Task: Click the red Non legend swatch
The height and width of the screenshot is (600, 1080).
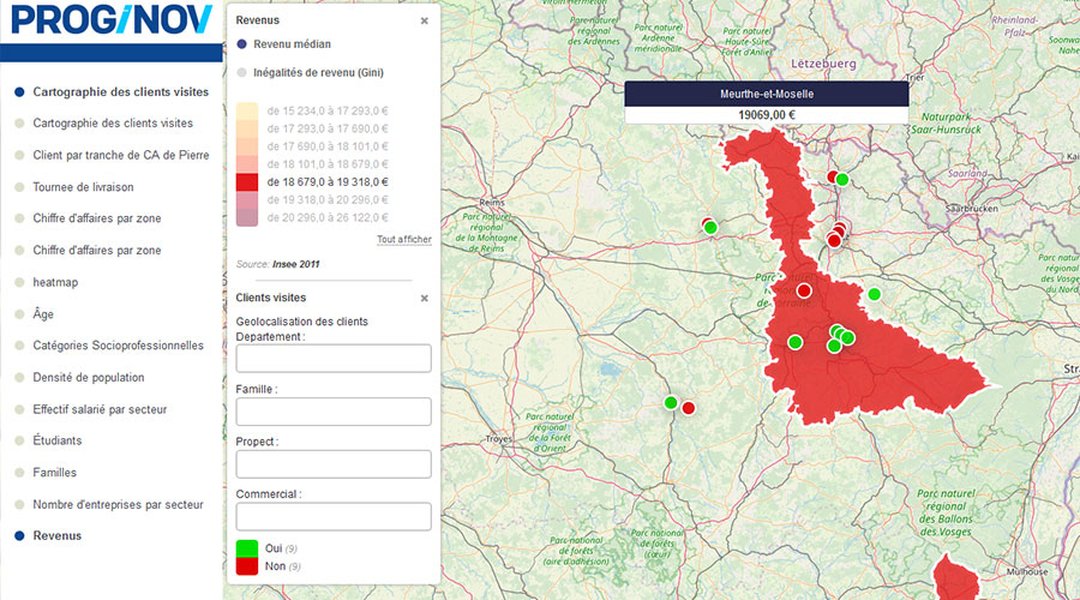Action: 247,566
